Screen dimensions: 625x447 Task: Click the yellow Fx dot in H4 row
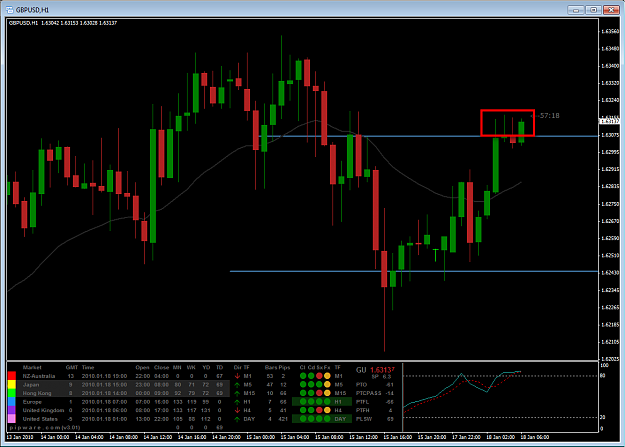pos(327,410)
